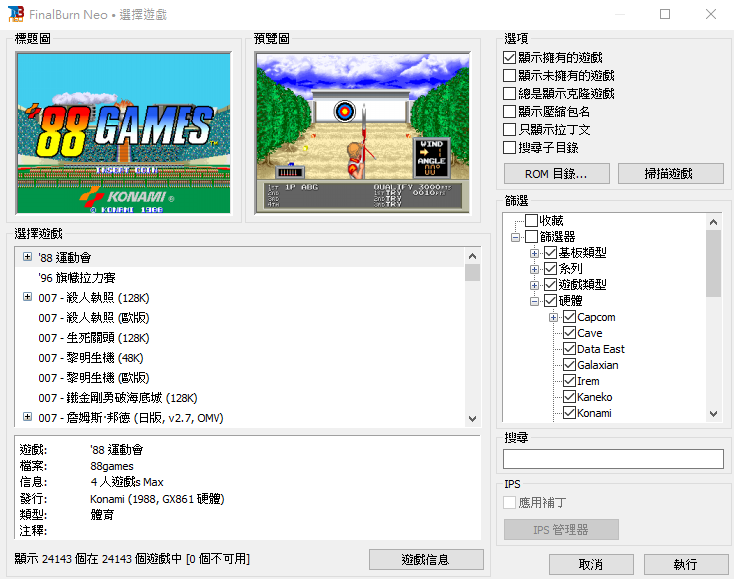Screen dimensions: 734x579
Task: Expand the 基板類型 tree node
Action: pyautogui.click(x=534, y=253)
